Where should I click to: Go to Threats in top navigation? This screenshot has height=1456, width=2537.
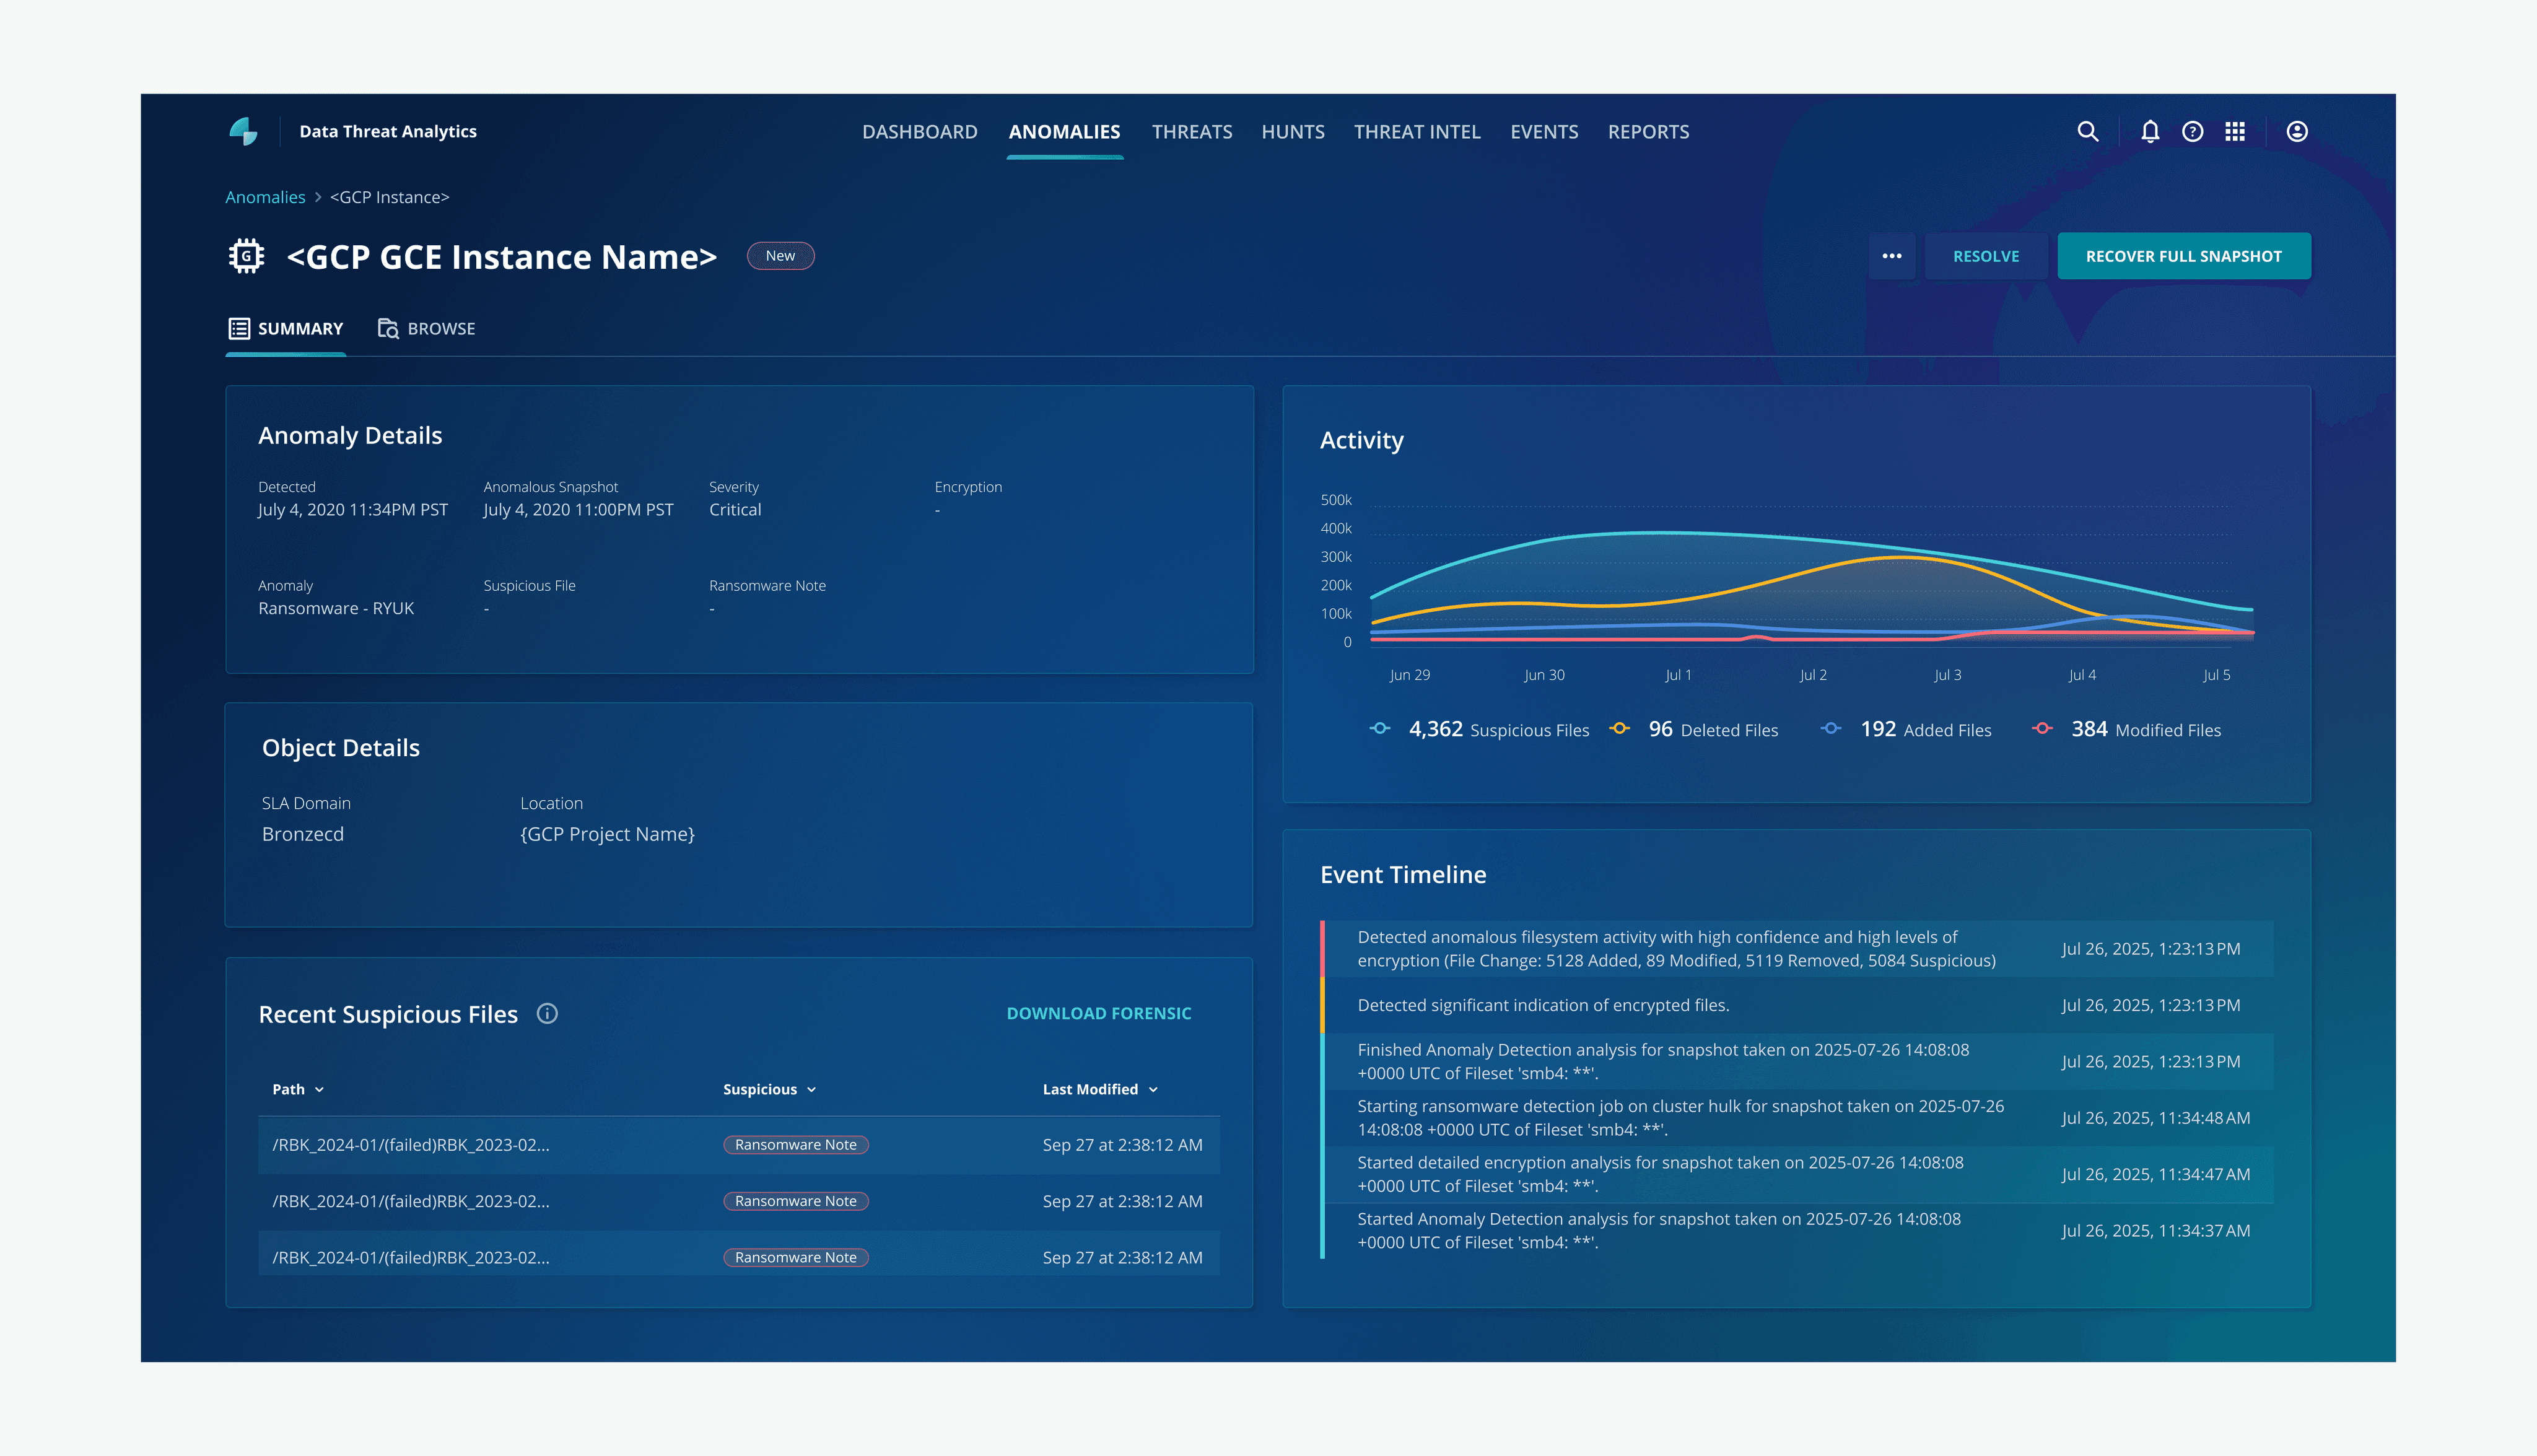click(1191, 132)
